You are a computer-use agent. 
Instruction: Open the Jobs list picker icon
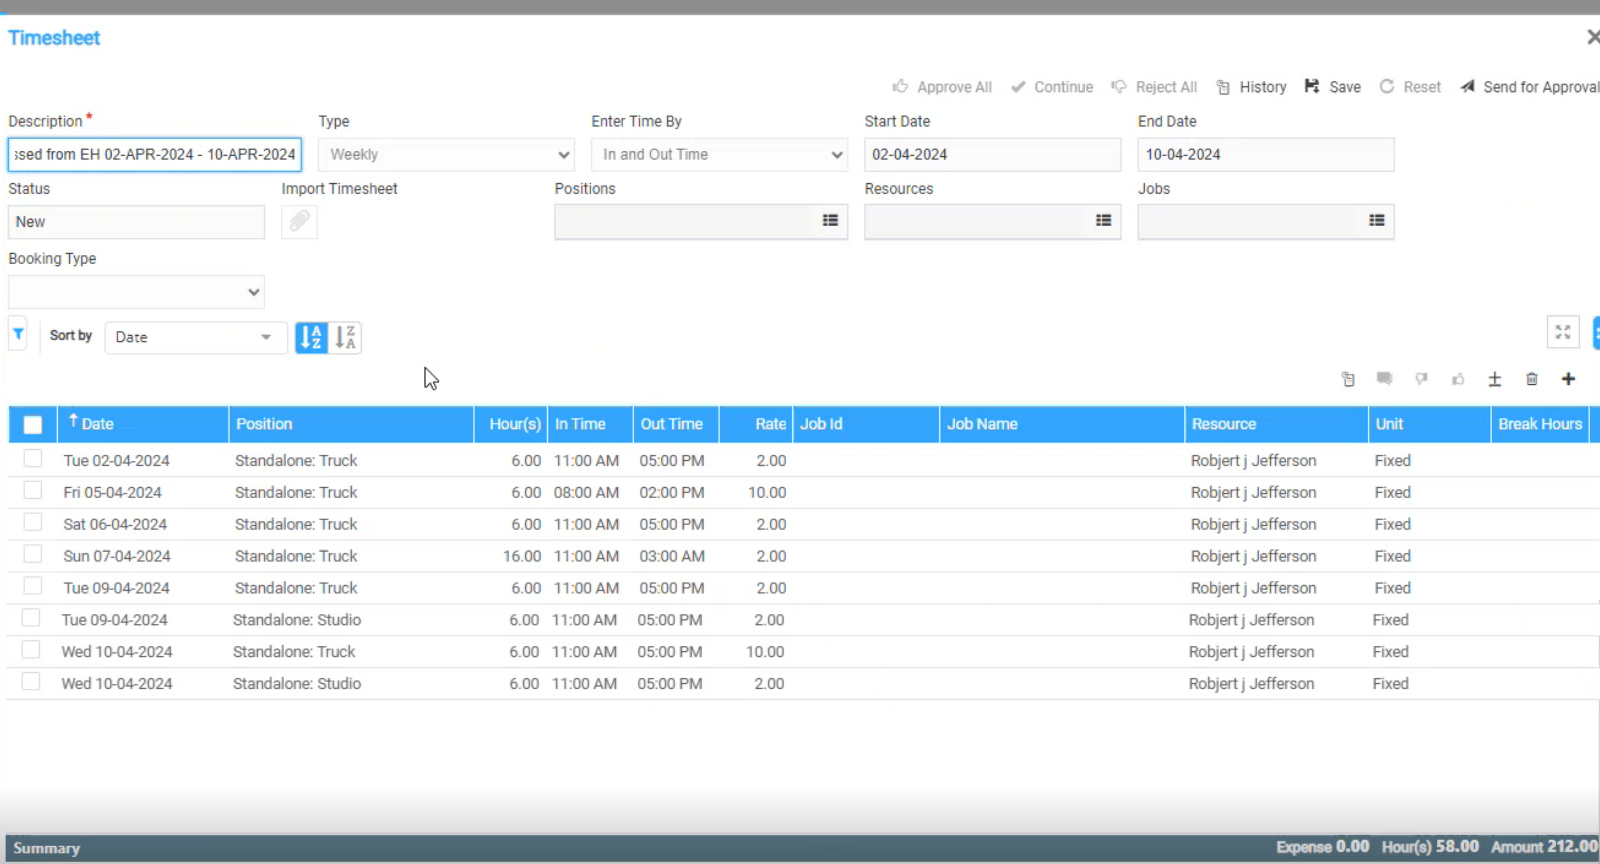click(x=1376, y=221)
